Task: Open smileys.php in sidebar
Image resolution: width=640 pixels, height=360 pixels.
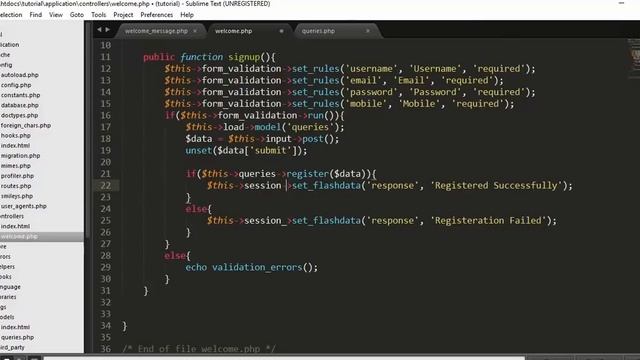Action: [17, 196]
